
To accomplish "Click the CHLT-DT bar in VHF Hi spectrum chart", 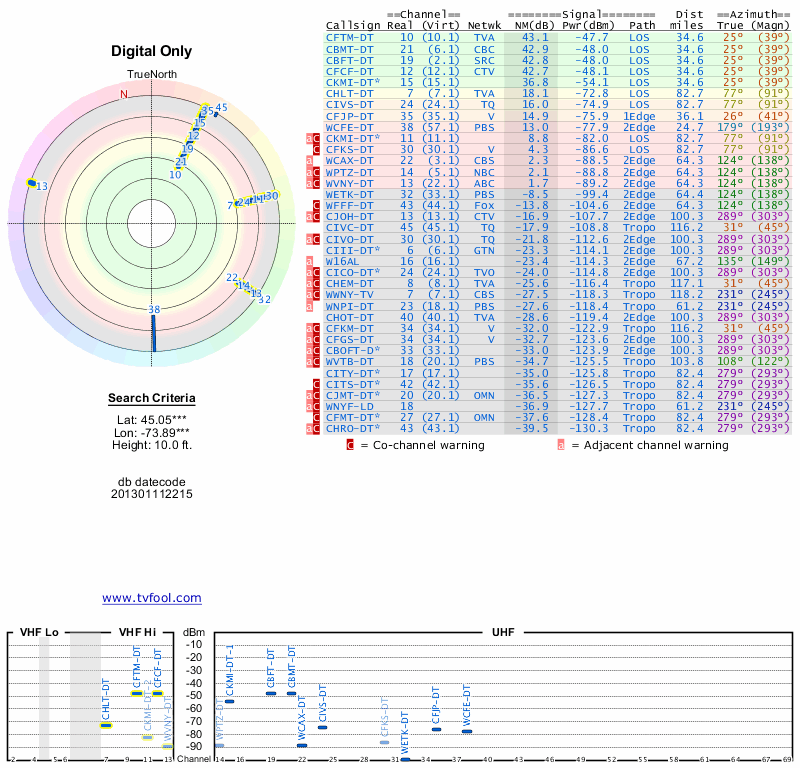I will click(x=106, y=726).
